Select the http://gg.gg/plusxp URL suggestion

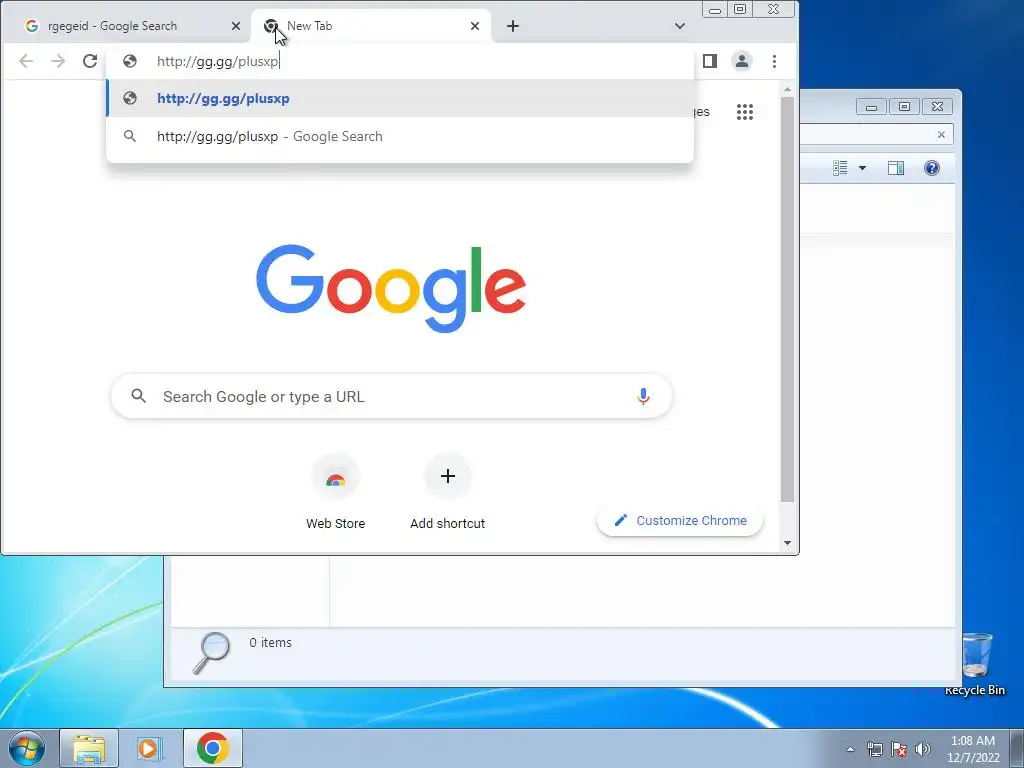(x=400, y=99)
